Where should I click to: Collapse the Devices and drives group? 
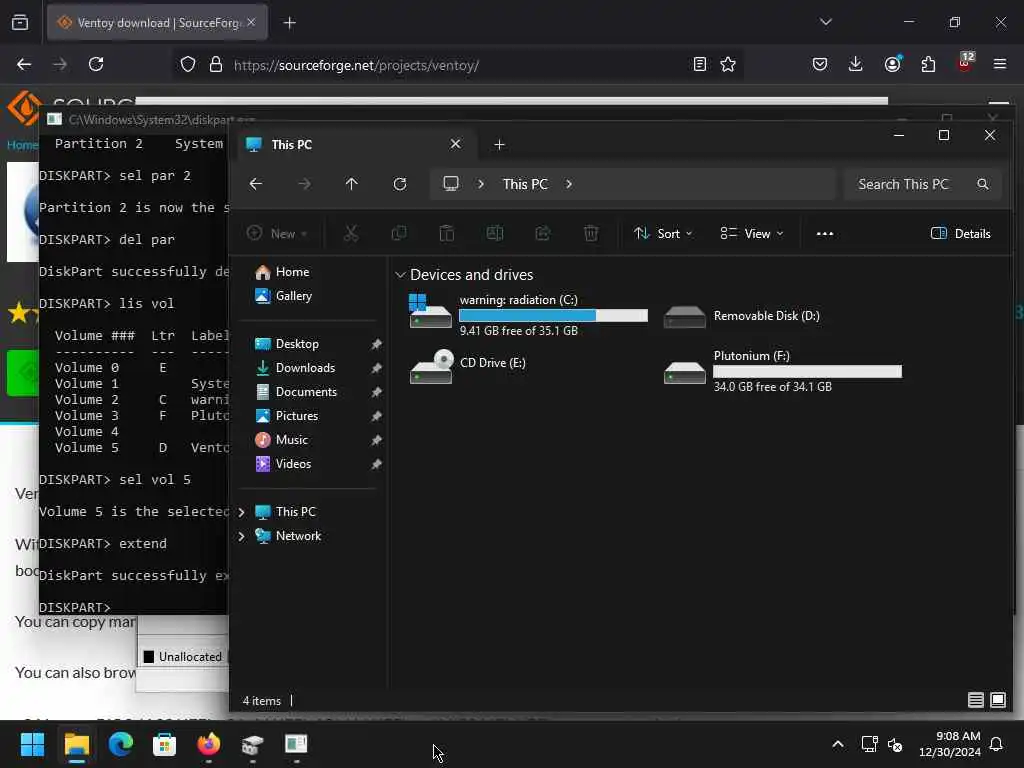[x=400, y=275]
